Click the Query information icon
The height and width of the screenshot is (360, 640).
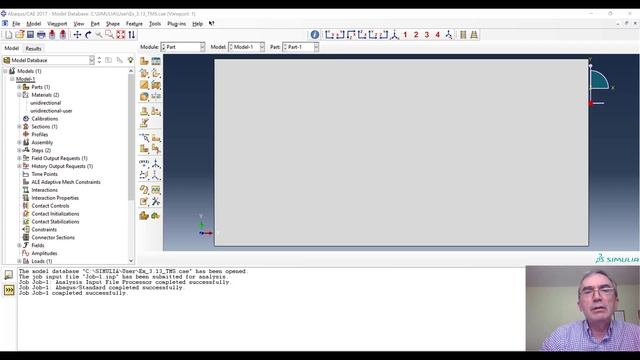(x=315, y=35)
